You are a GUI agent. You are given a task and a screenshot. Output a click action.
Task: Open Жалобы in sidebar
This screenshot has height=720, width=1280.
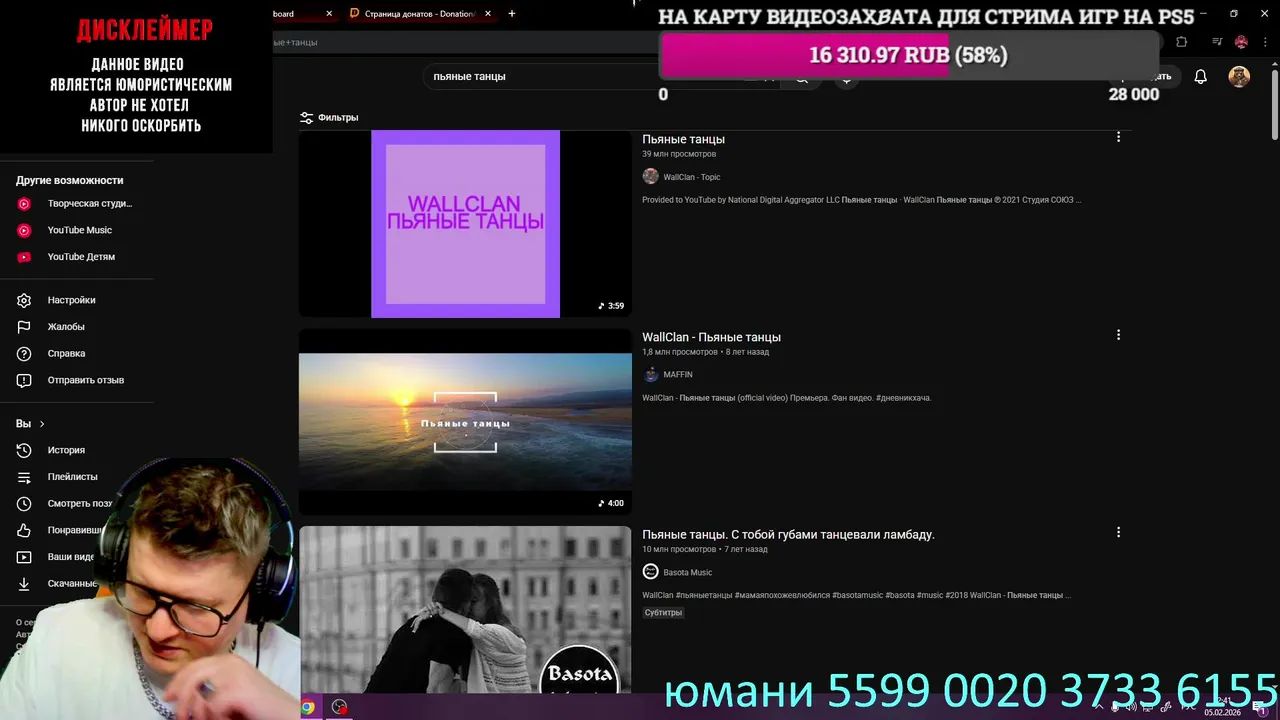(76, 327)
